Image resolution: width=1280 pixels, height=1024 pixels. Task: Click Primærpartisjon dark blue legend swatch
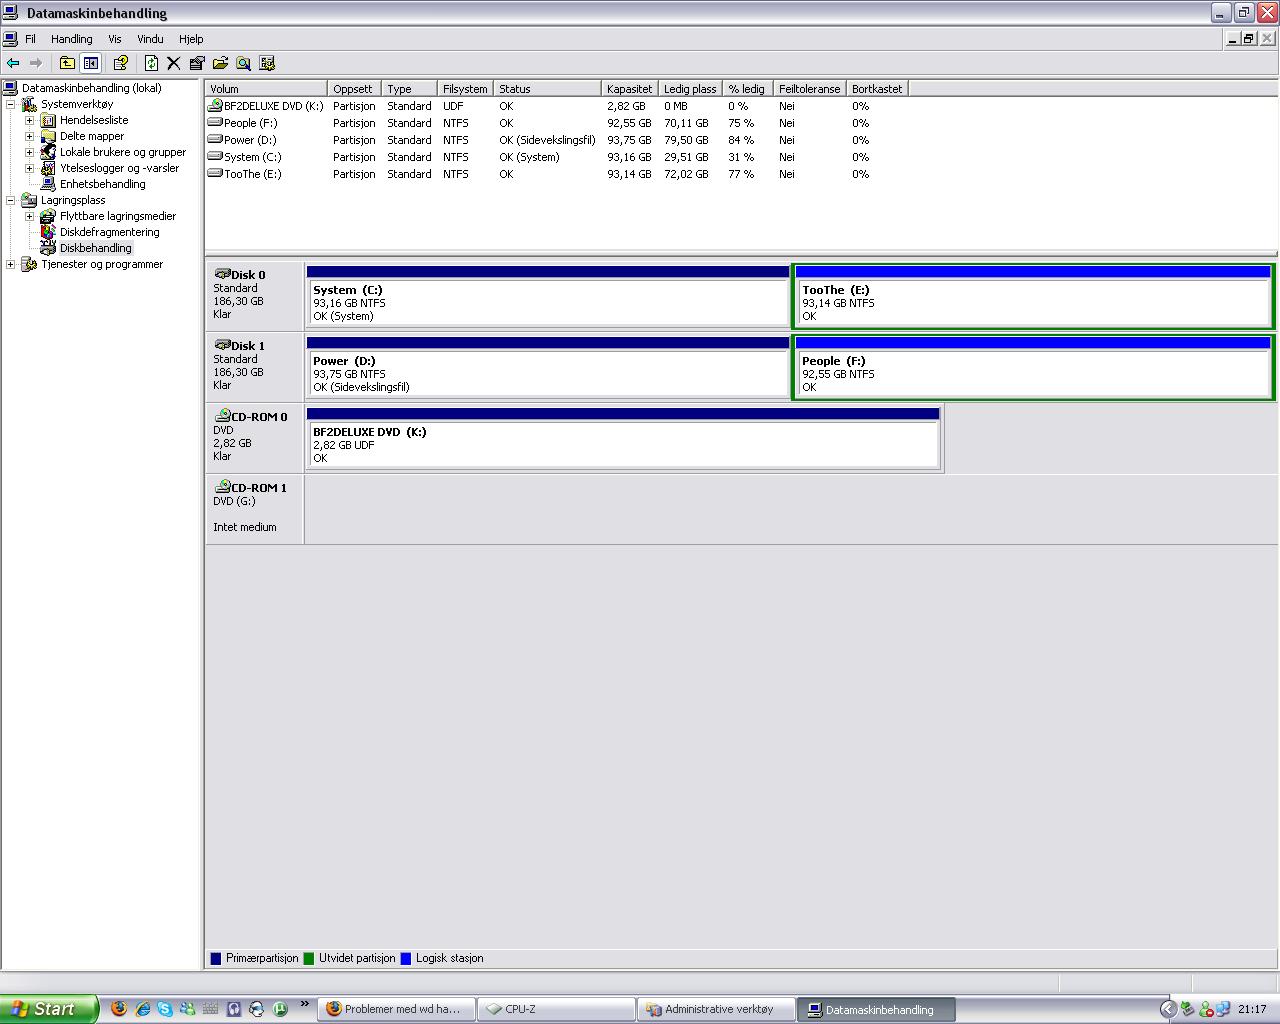point(216,958)
